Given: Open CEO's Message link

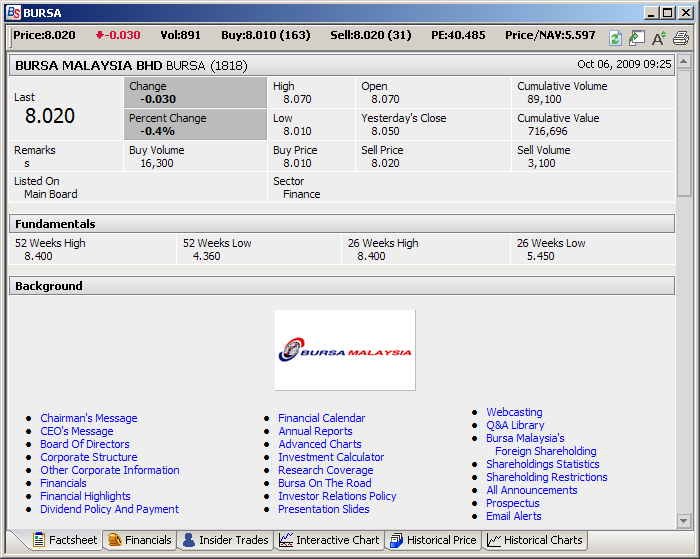Looking at the screenshot, I should pyautogui.click(x=77, y=431).
